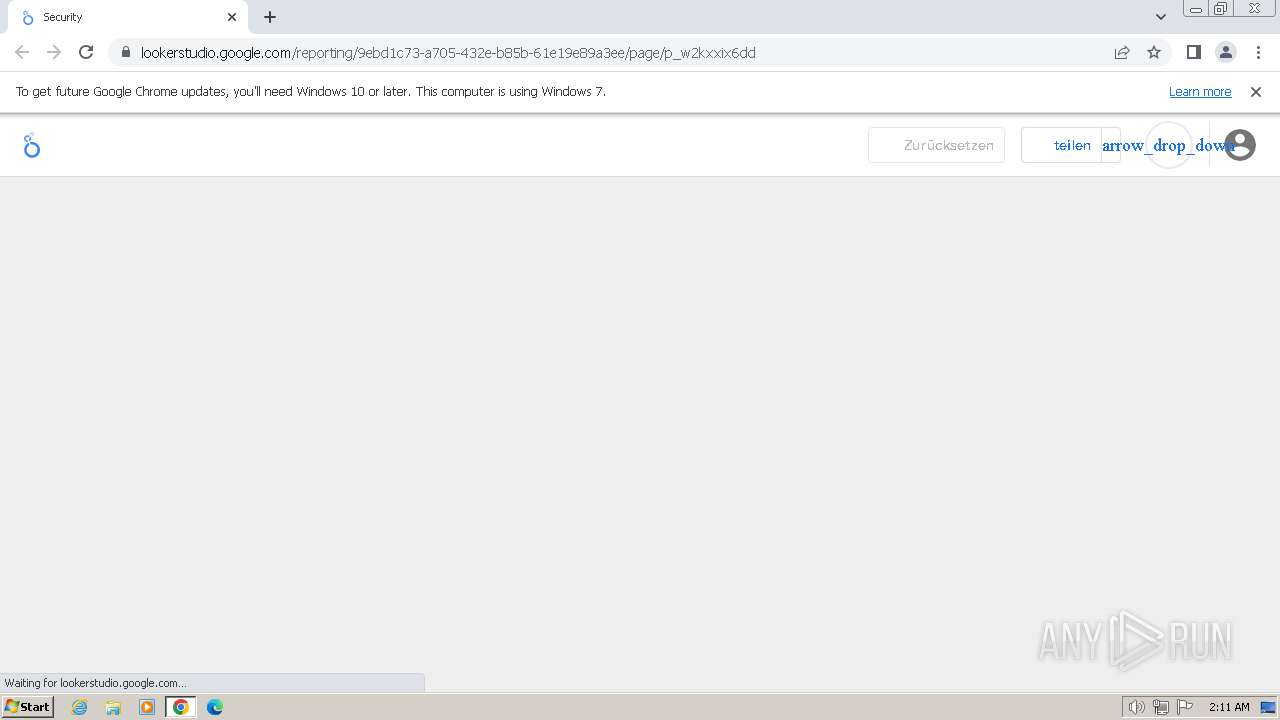Open the Chrome profile button
Image resolution: width=1280 pixels, height=720 pixels.
click(x=1225, y=52)
